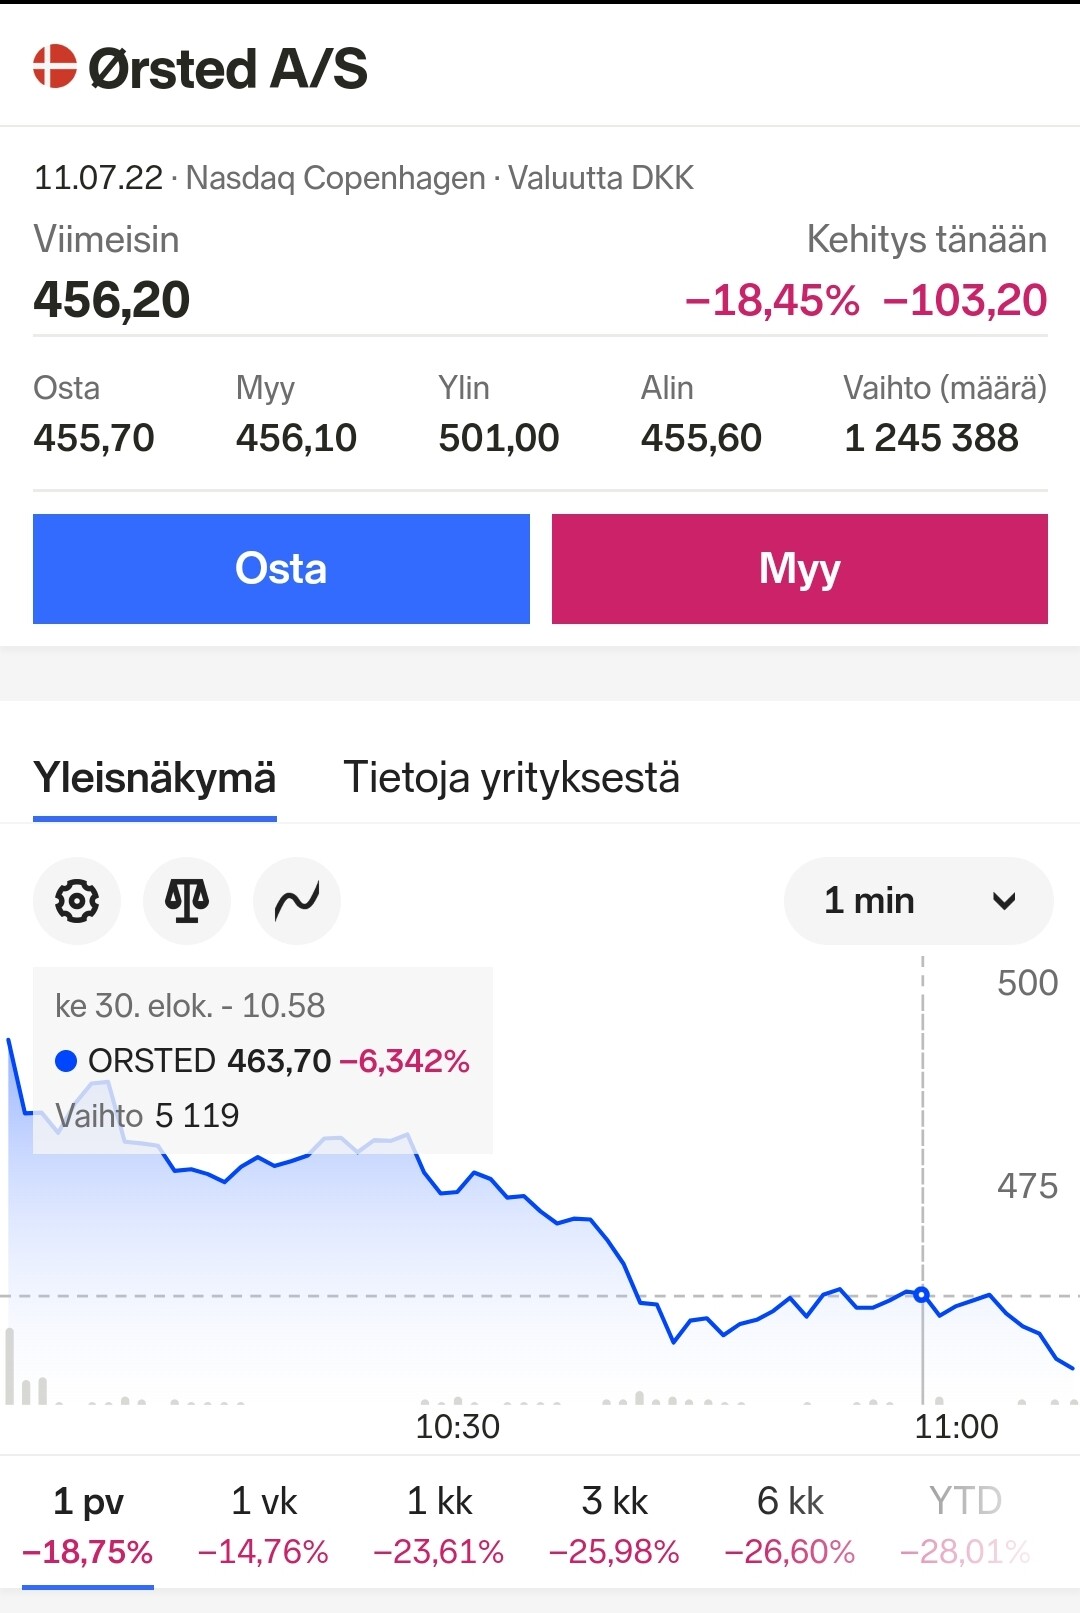The image size is (1080, 1613).
Task: Switch to Yleisnäkymä tab
Action: tap(155, 778)
